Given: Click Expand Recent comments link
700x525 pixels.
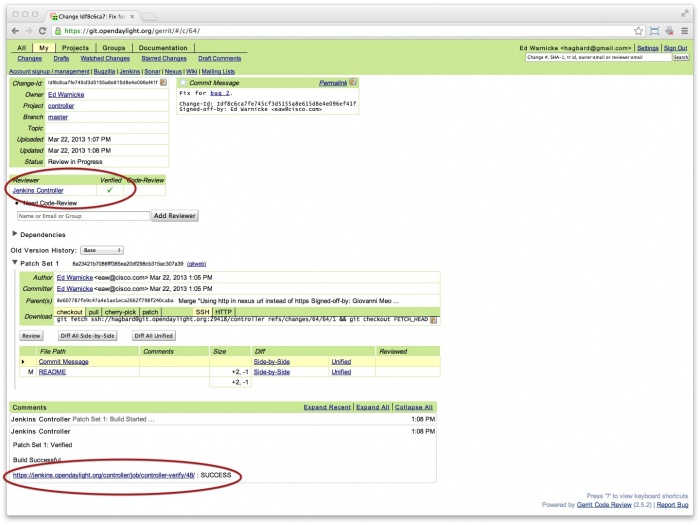Looking at the screenshot, I should (327, 407).
